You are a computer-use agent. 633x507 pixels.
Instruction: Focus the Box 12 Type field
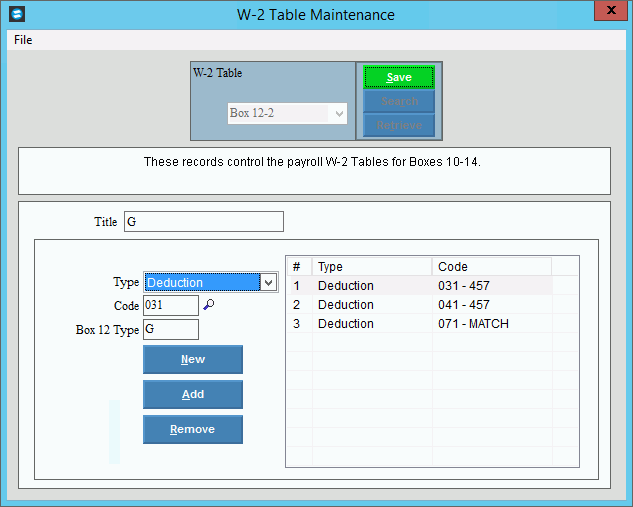[171, 330]
